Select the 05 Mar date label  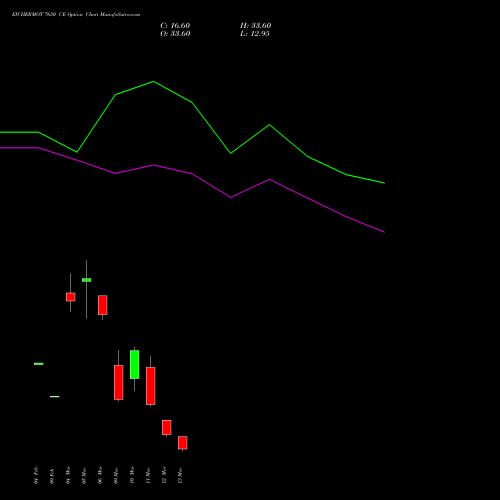click(x=84, y=475)
